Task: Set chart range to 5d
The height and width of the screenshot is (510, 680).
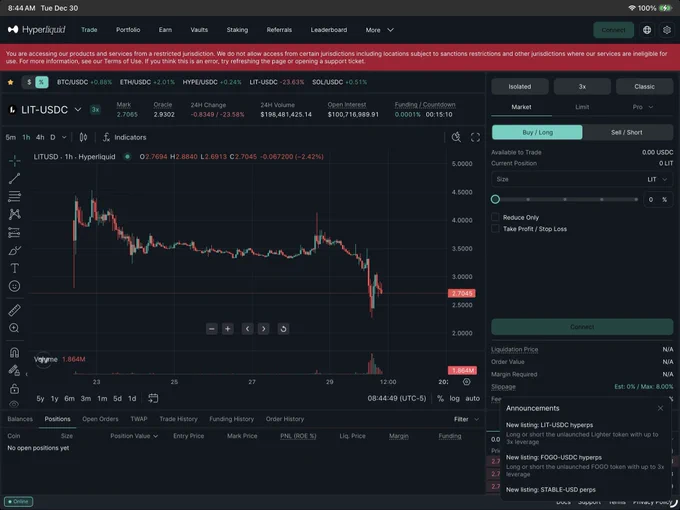Action: click(x=118, y=398)
